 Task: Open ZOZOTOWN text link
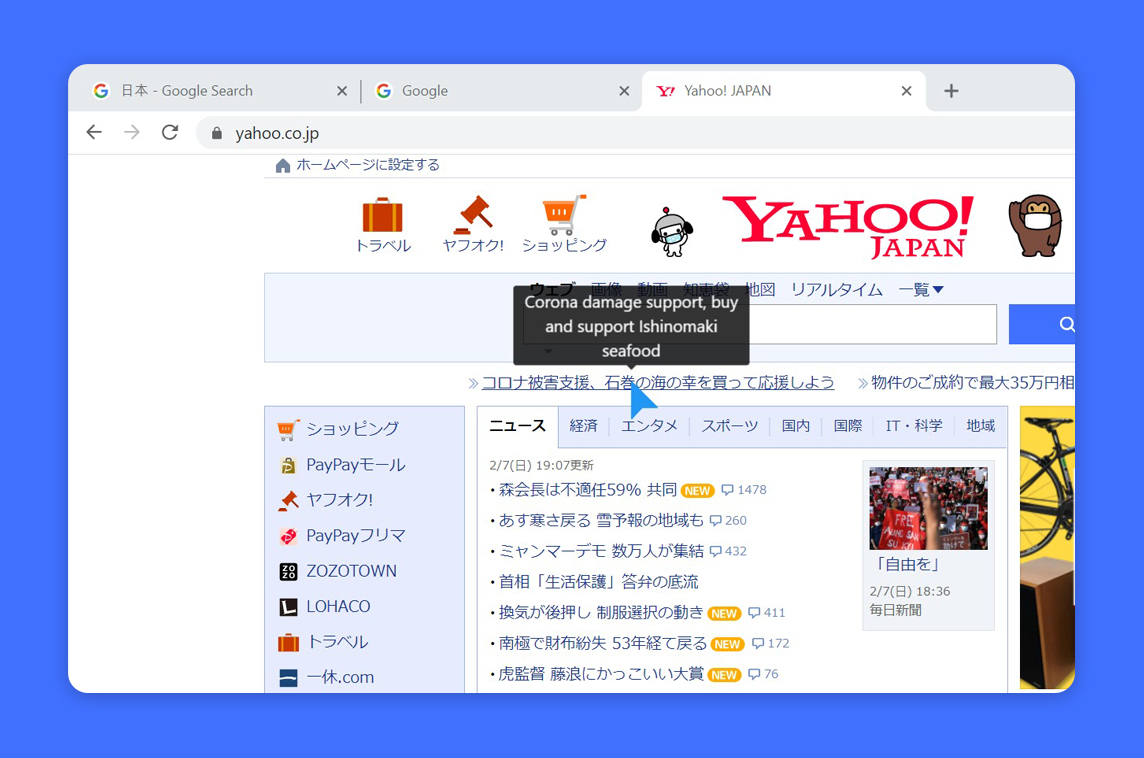tap(352, 571)
